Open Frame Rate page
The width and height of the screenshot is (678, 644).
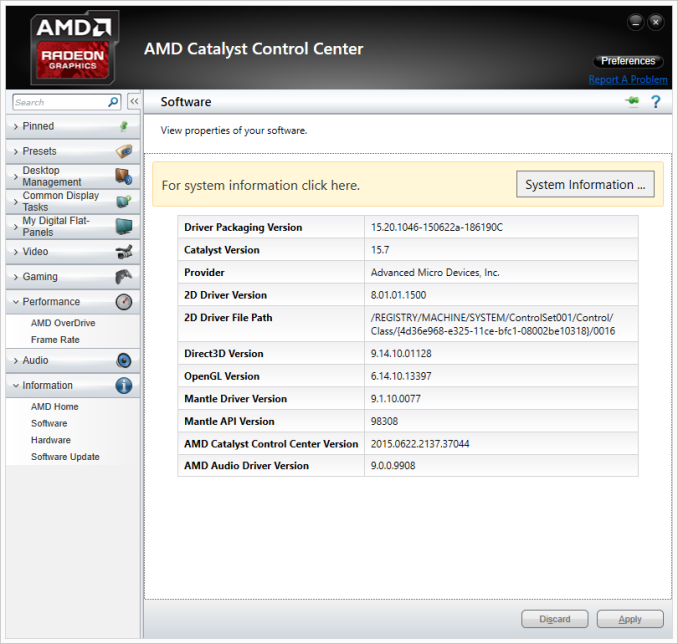pos(55,340)
